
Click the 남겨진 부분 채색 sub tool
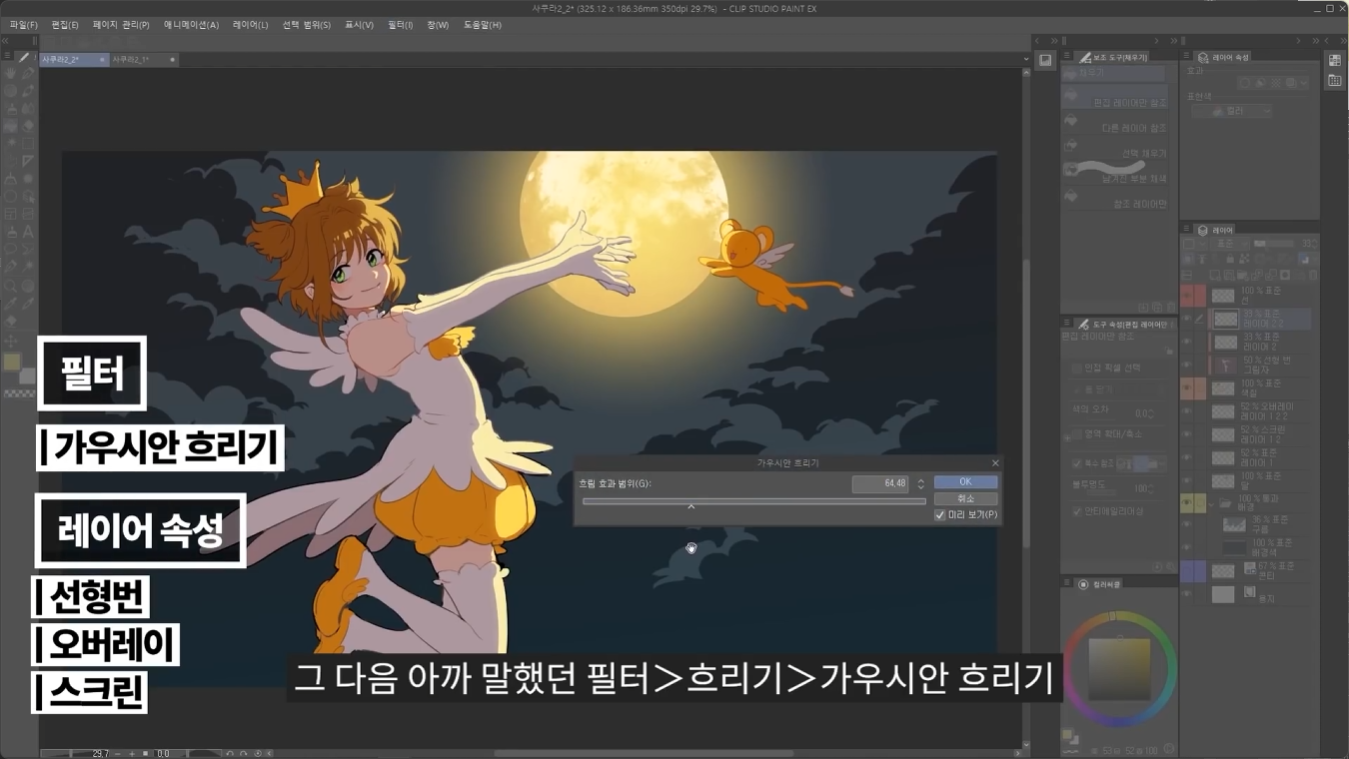tap(1113, 172)
